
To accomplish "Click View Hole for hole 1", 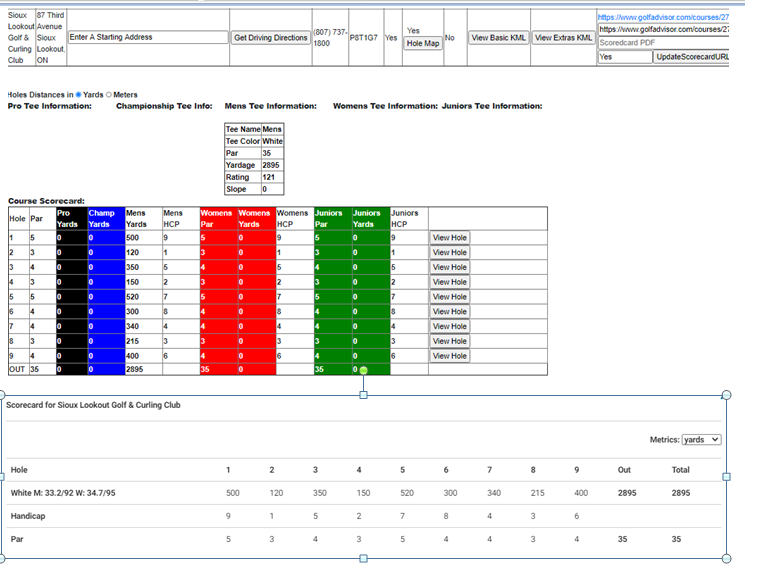I will tap(450, 238).
